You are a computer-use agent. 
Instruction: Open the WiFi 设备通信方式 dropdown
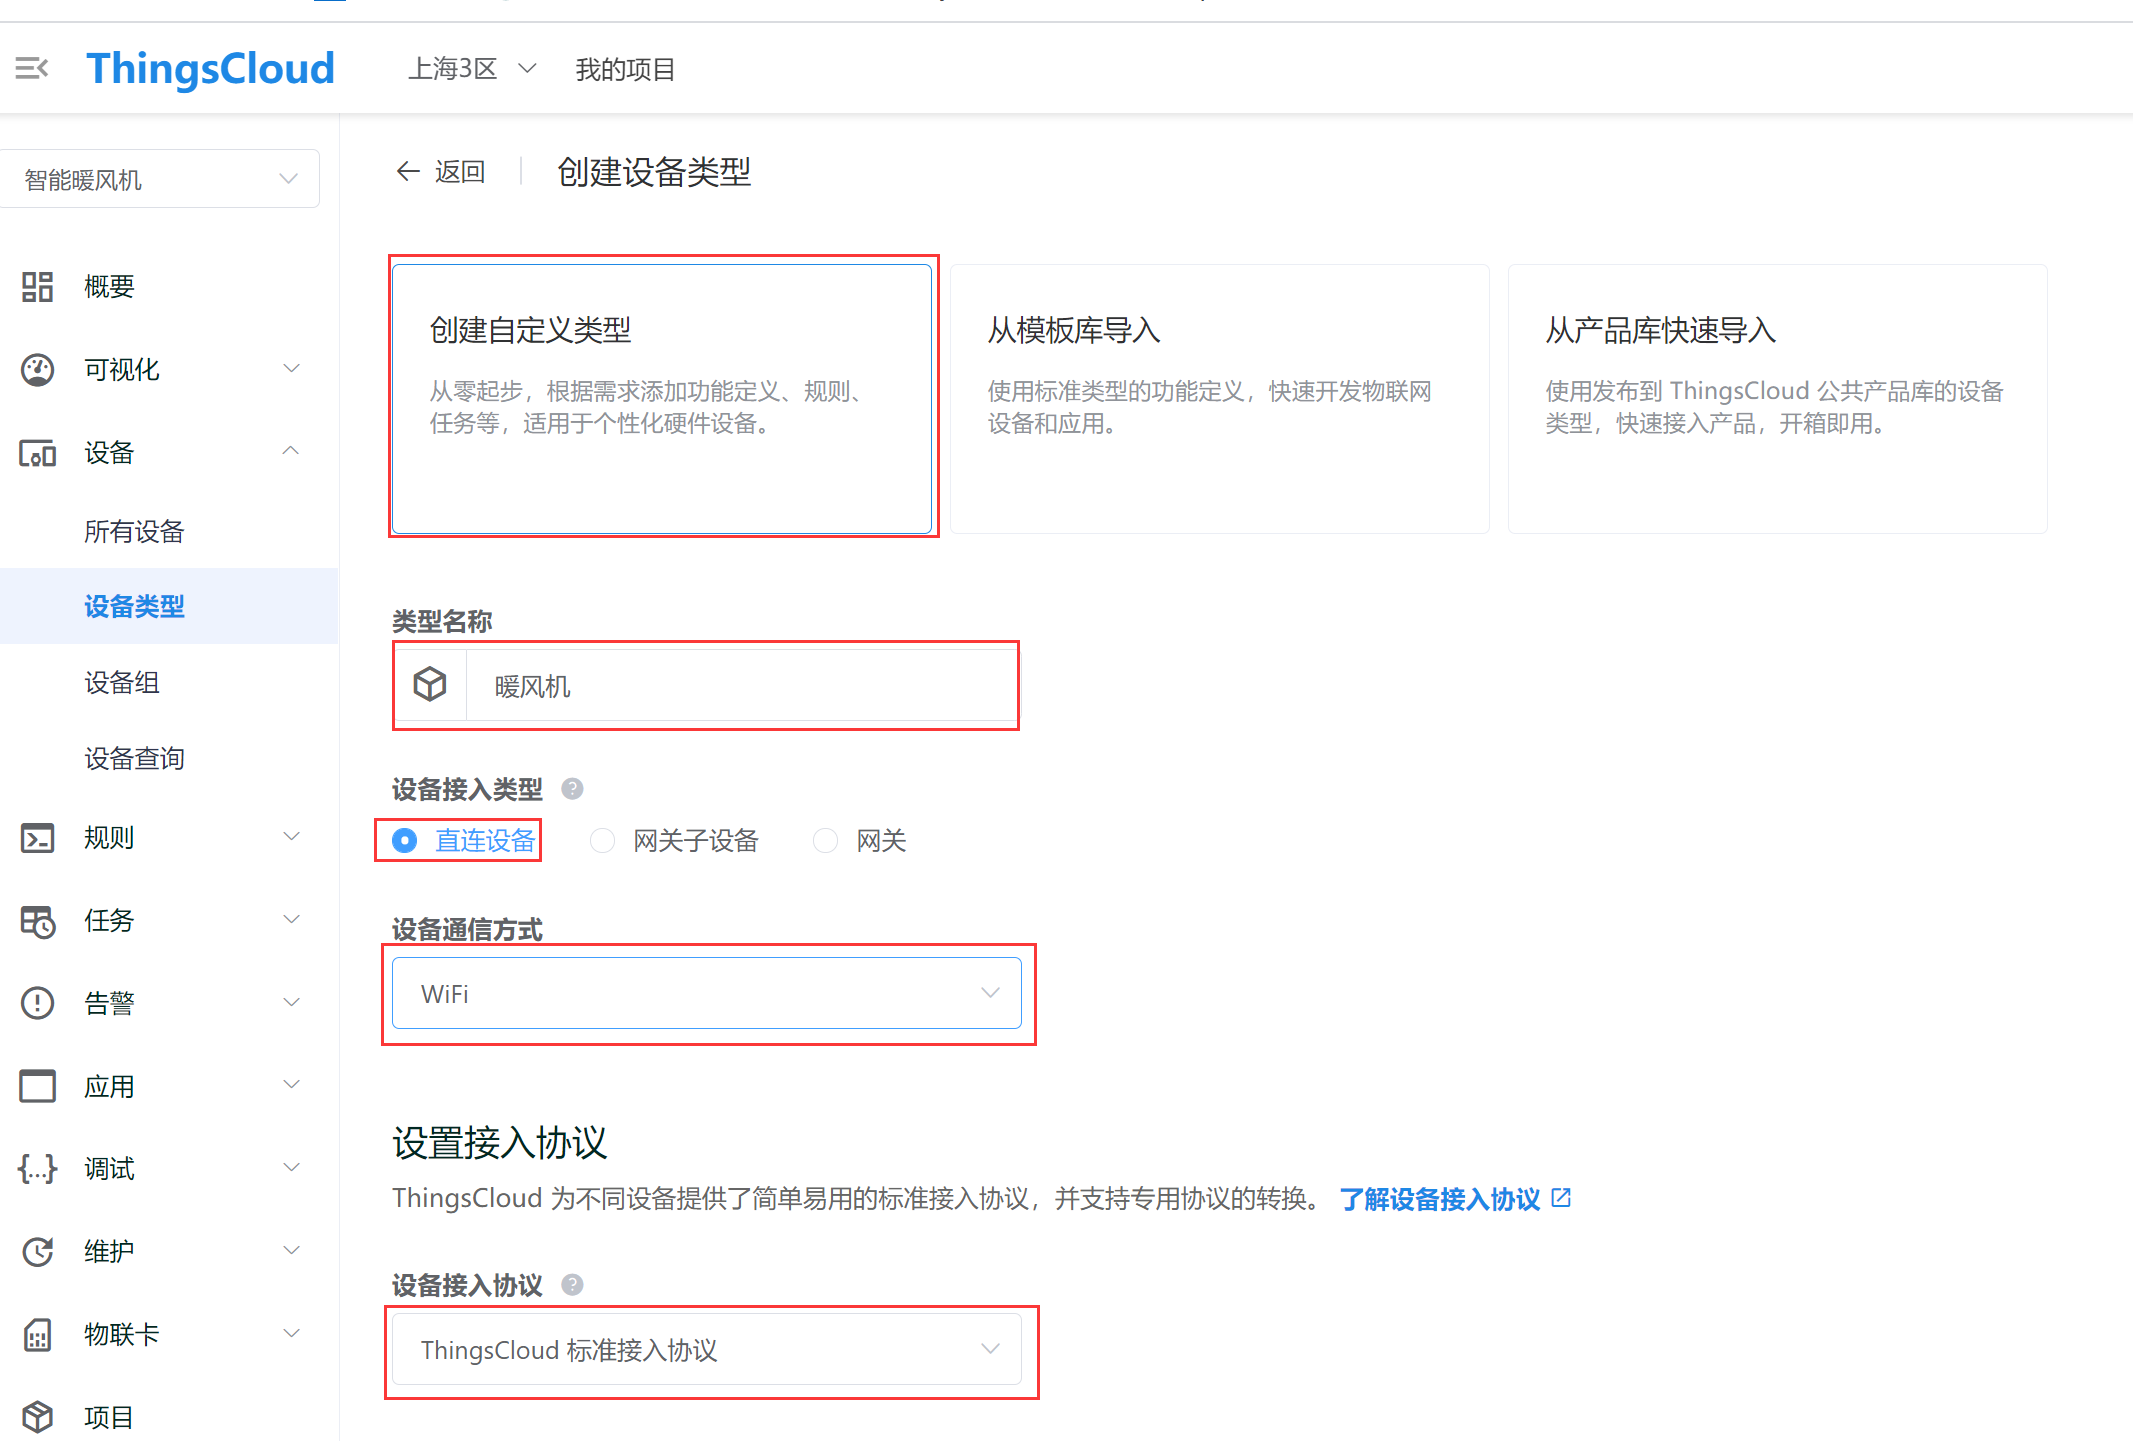pyautogui.click(x=707, y=993)
